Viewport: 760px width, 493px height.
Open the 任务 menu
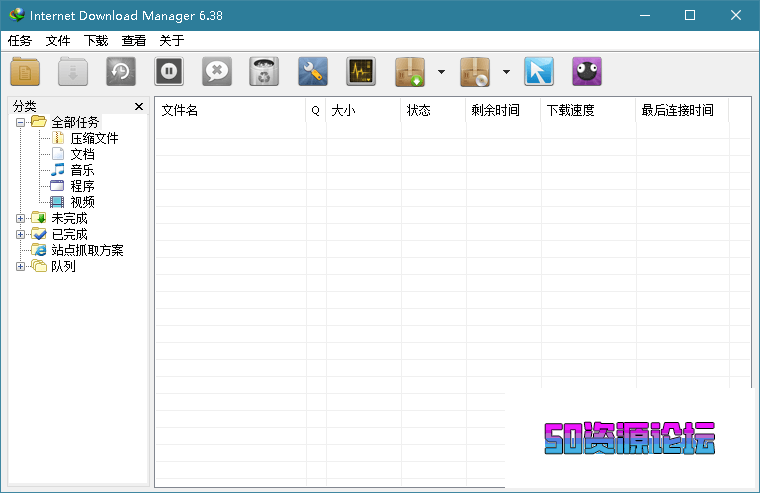point(20,41)
